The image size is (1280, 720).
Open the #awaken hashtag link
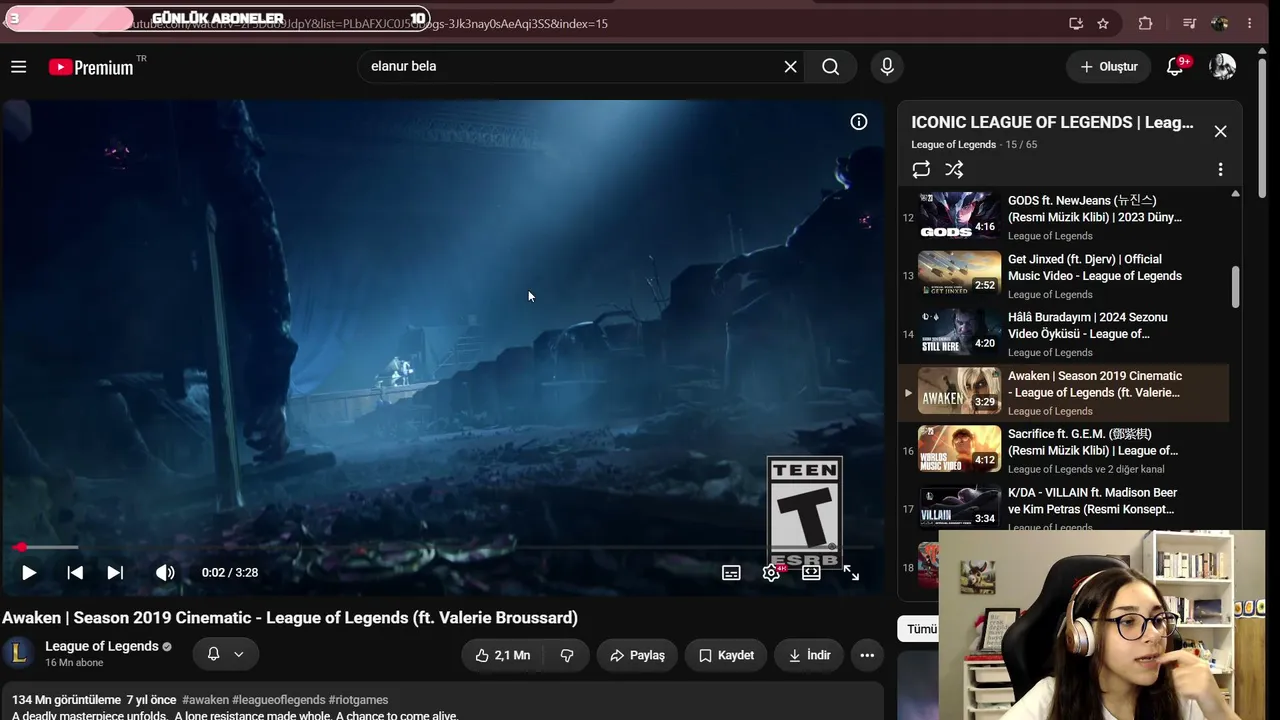point(205,700)
